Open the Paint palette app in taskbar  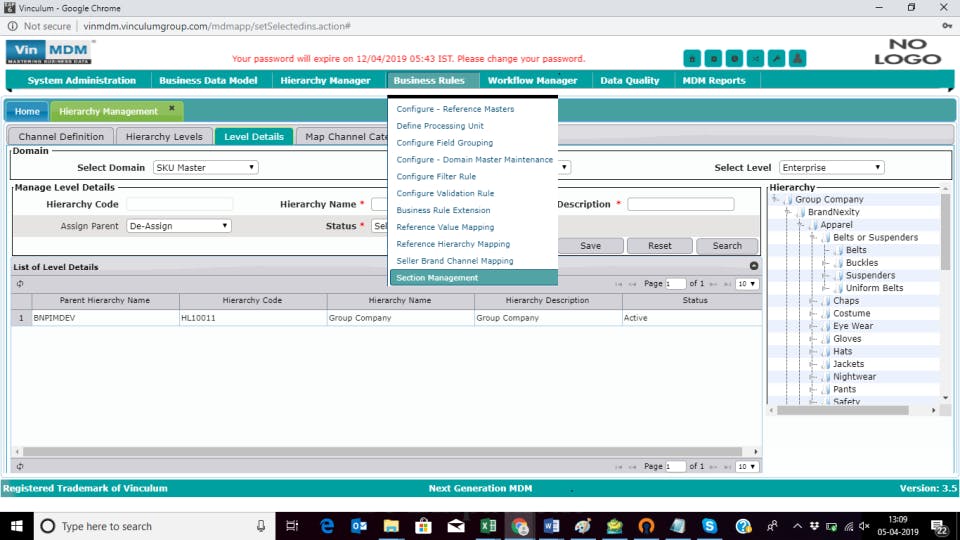pyautogui.click(x=582, y=526)
